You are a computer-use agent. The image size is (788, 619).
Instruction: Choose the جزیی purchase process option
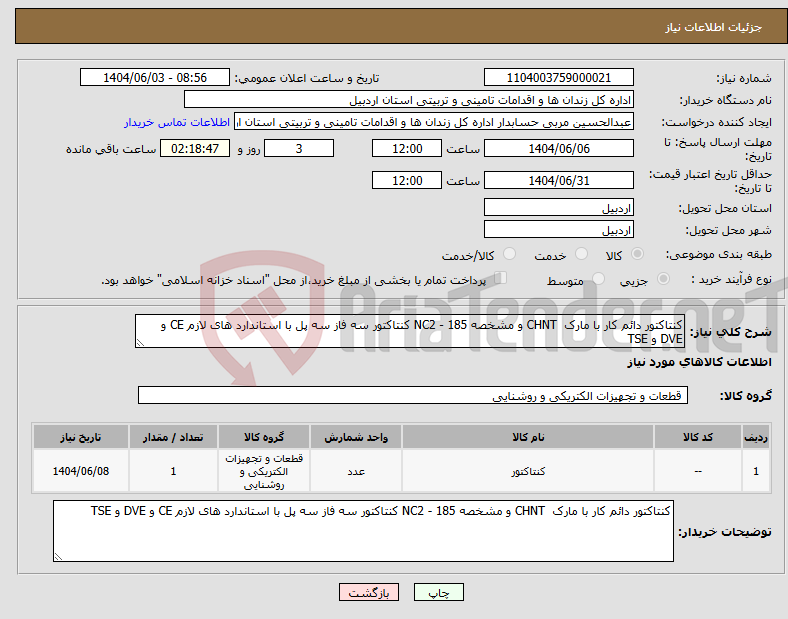(x=663, y=279)
